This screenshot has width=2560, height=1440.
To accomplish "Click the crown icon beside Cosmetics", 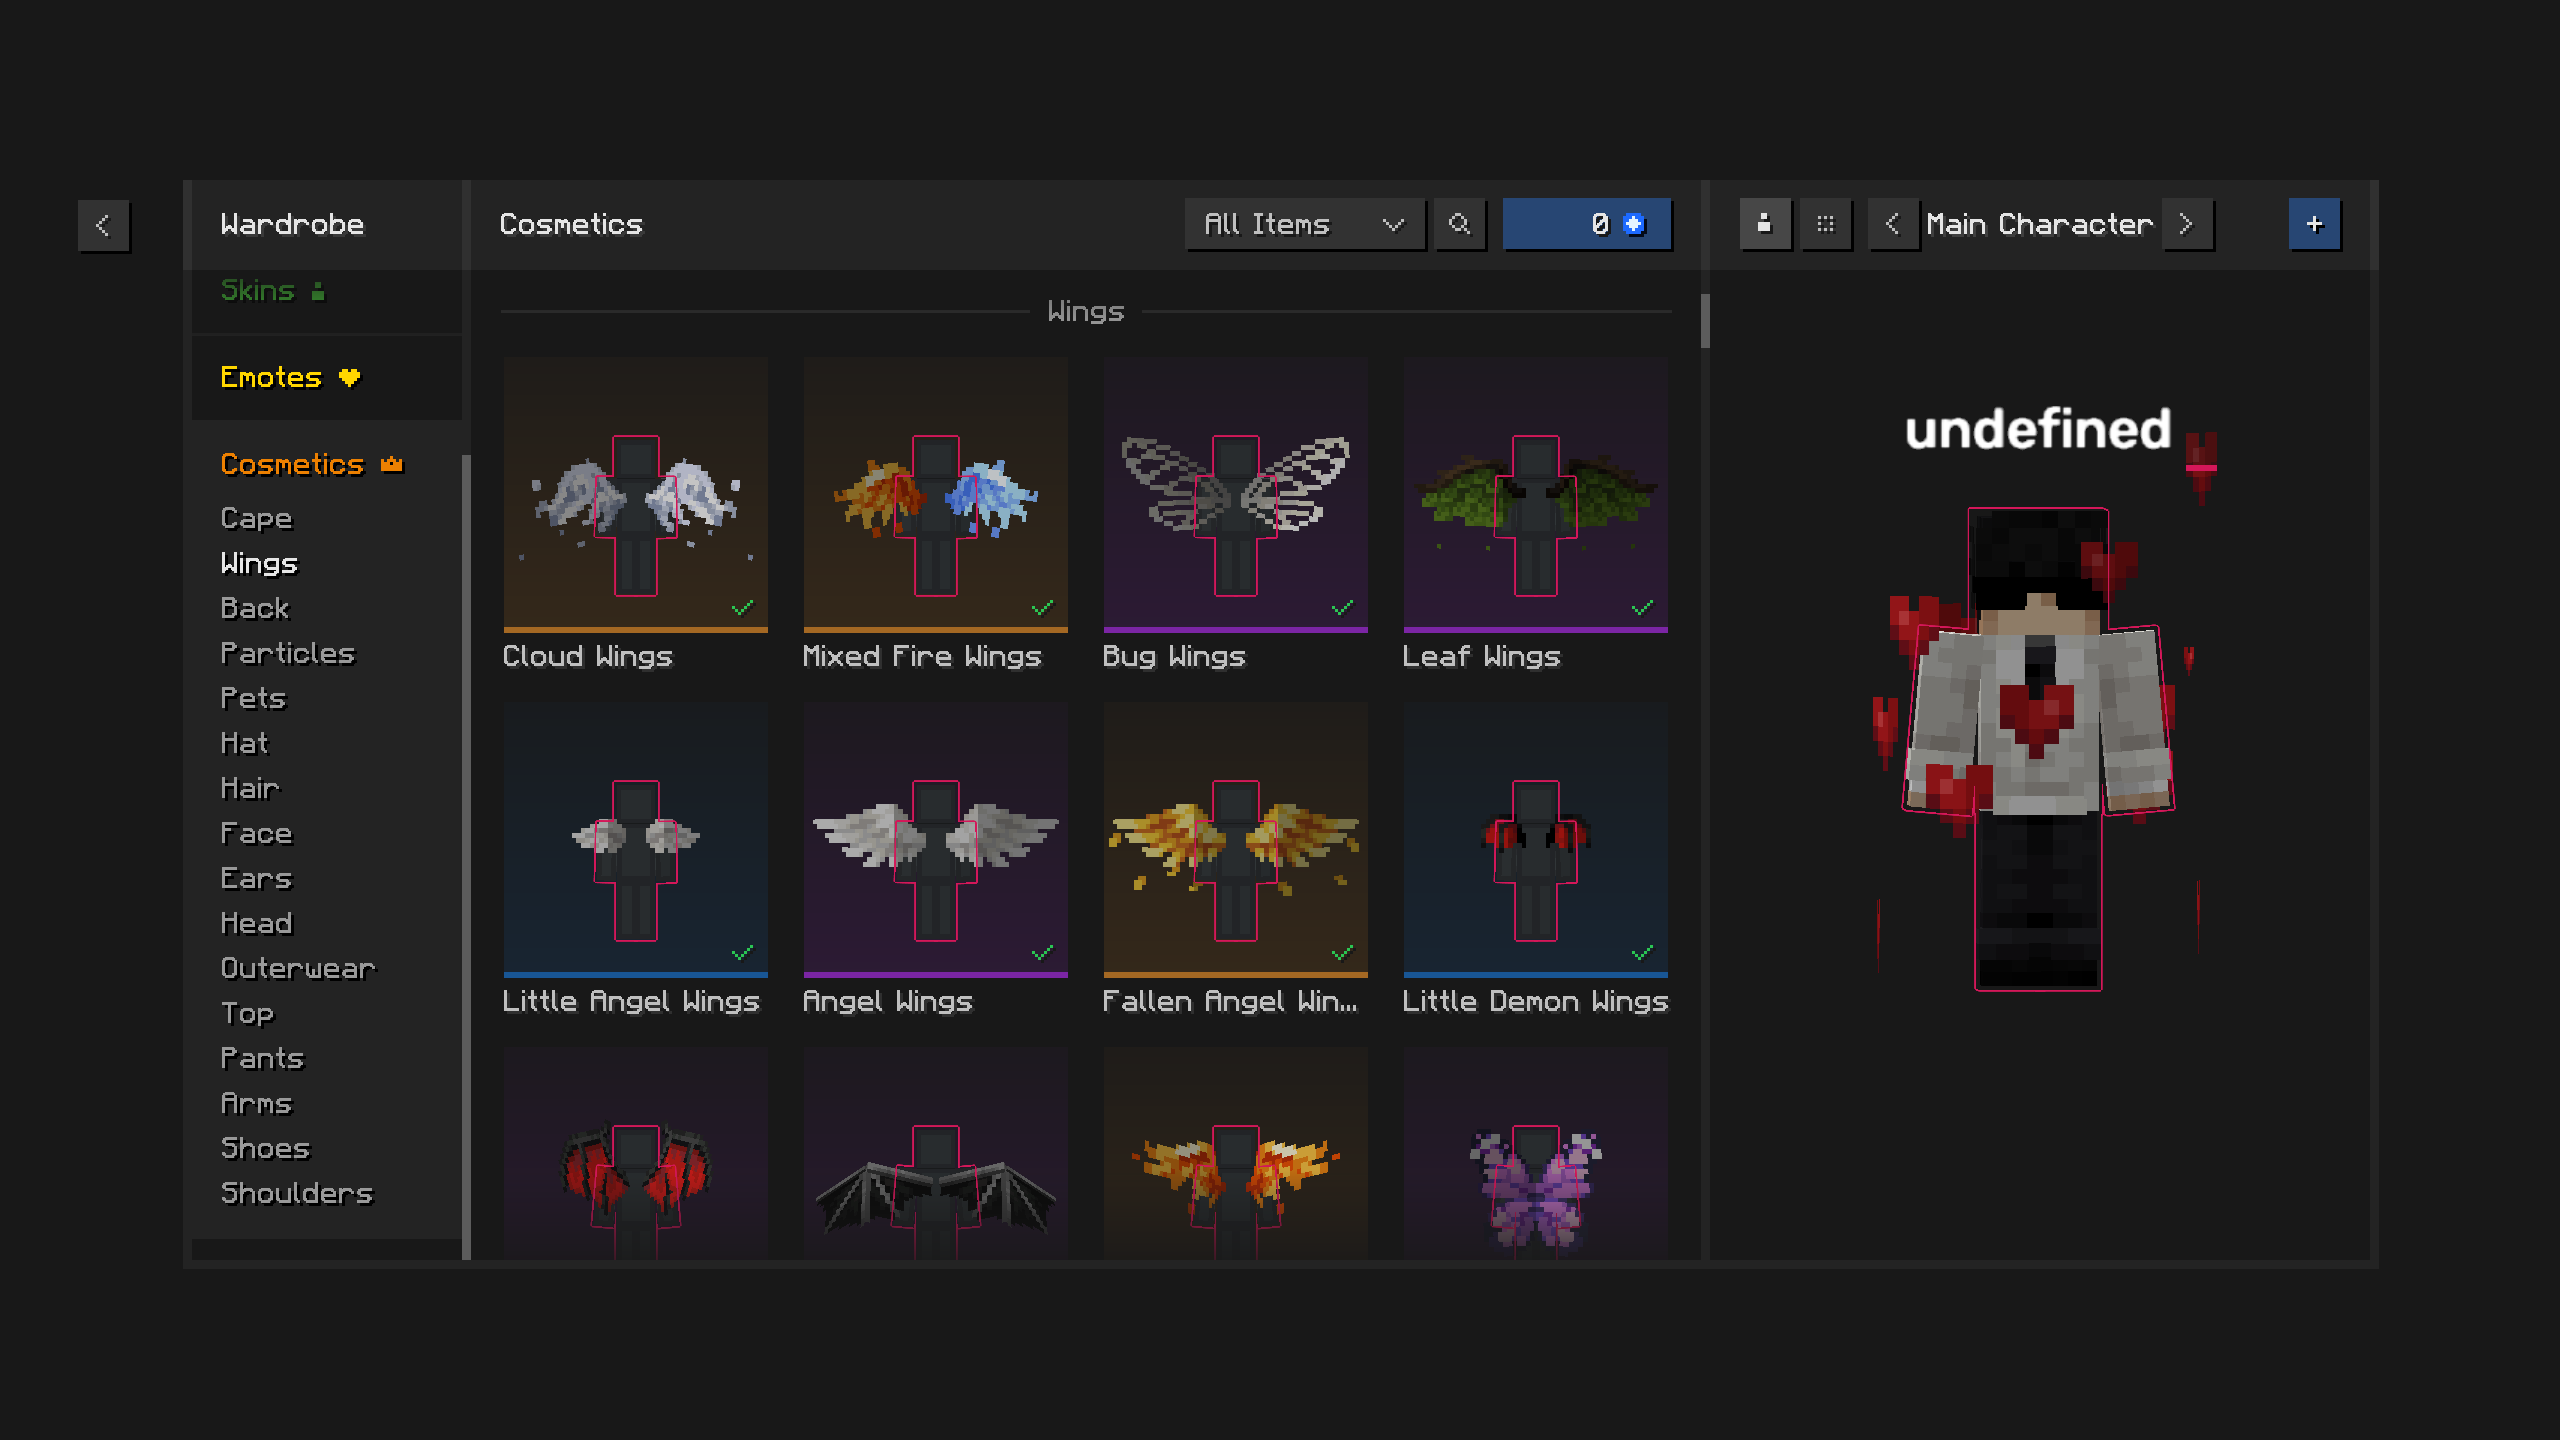I will coord(392,464).
